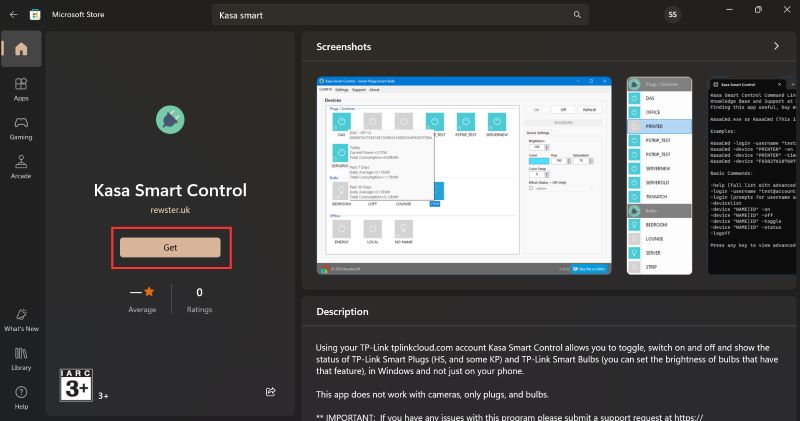Open the Library section
The image size is (800, 421).
[x=21, y=359]
